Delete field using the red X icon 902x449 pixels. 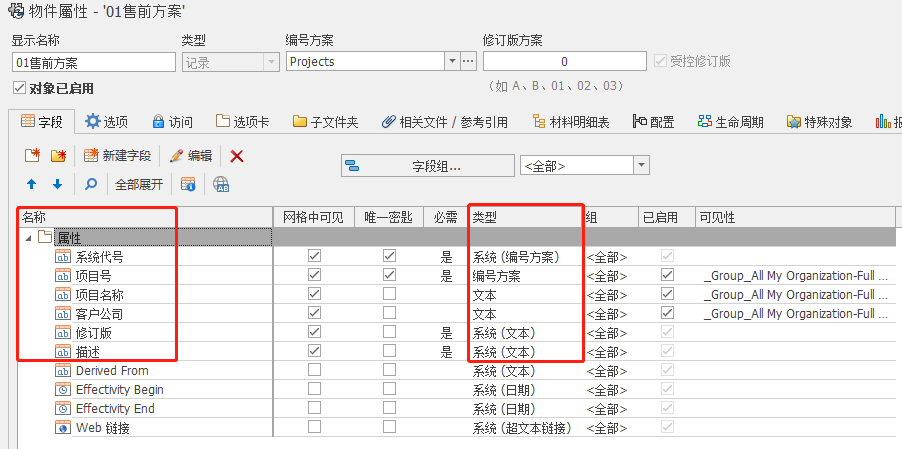pyautogui.click(x=237, y=155)
